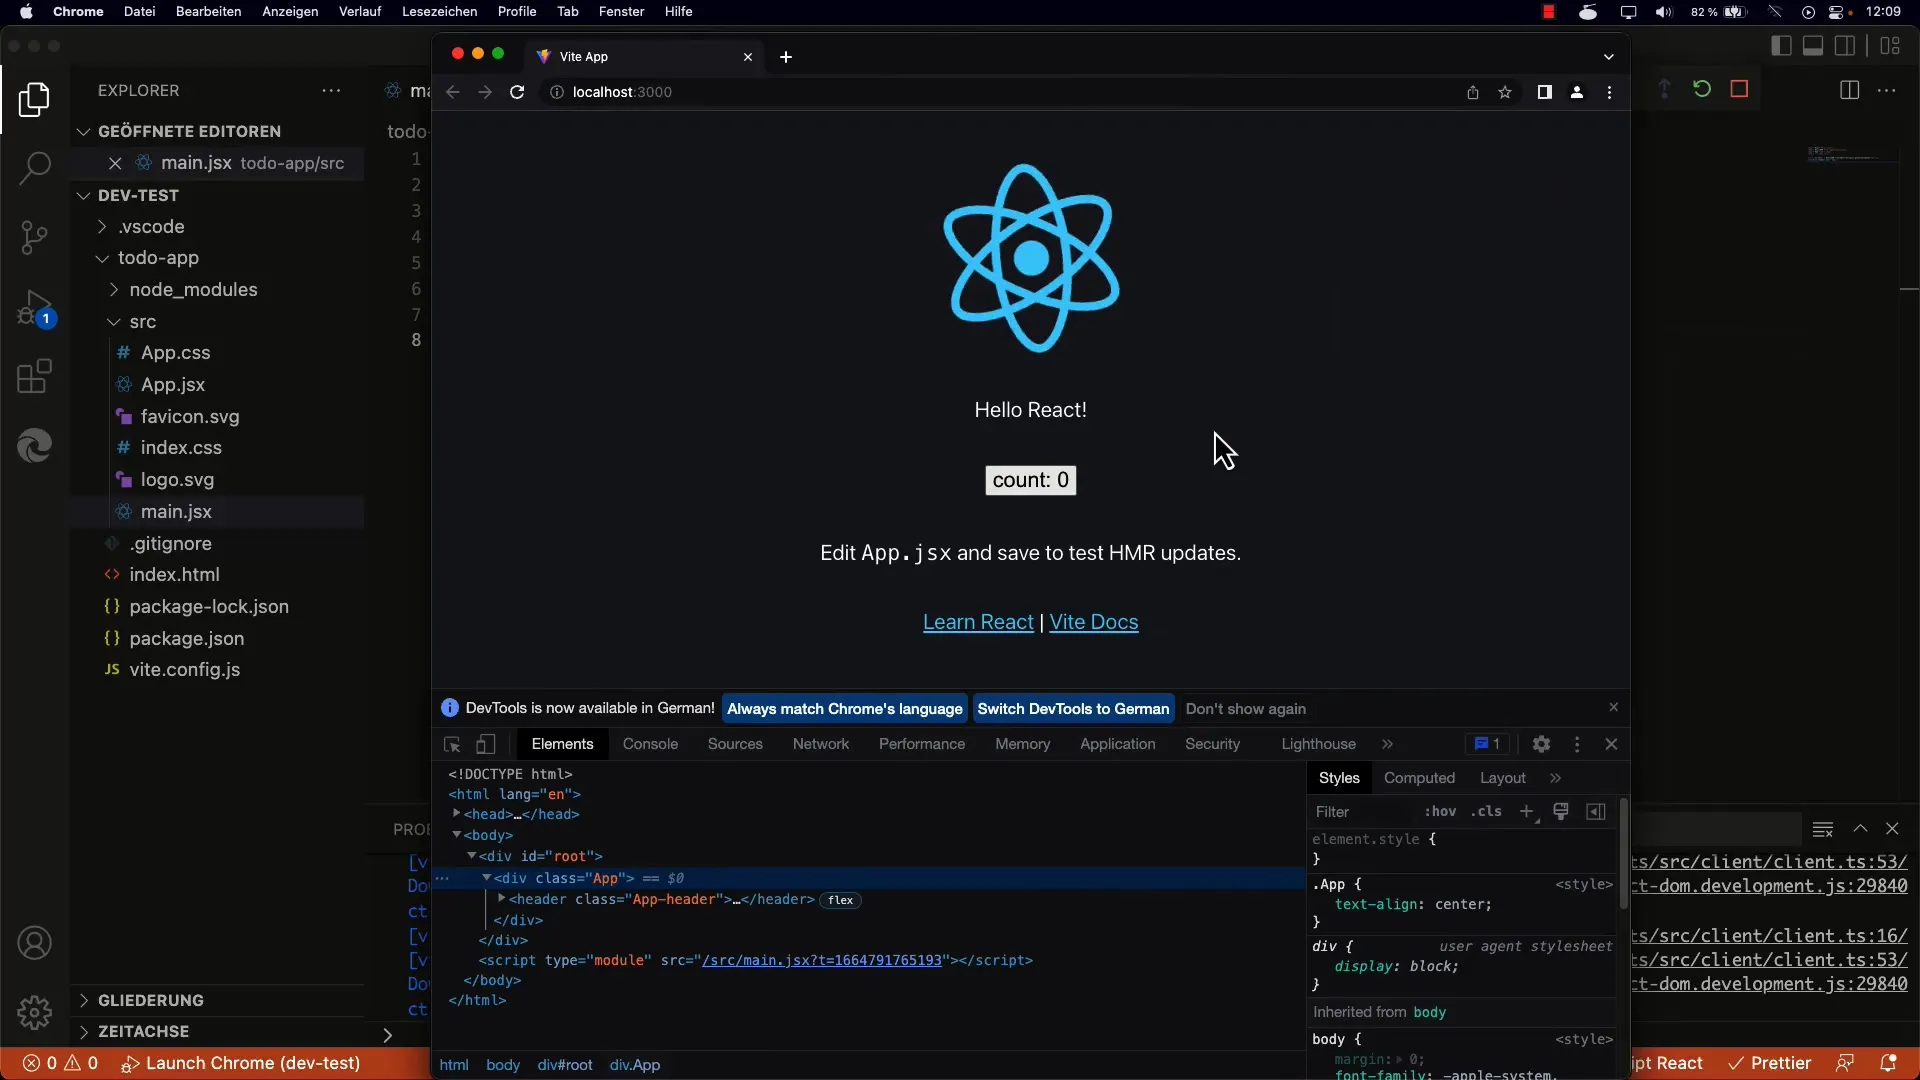Click the Elements panel tab in DevTools
This screenshot has height=1080, width=1920.
(562, 744)
